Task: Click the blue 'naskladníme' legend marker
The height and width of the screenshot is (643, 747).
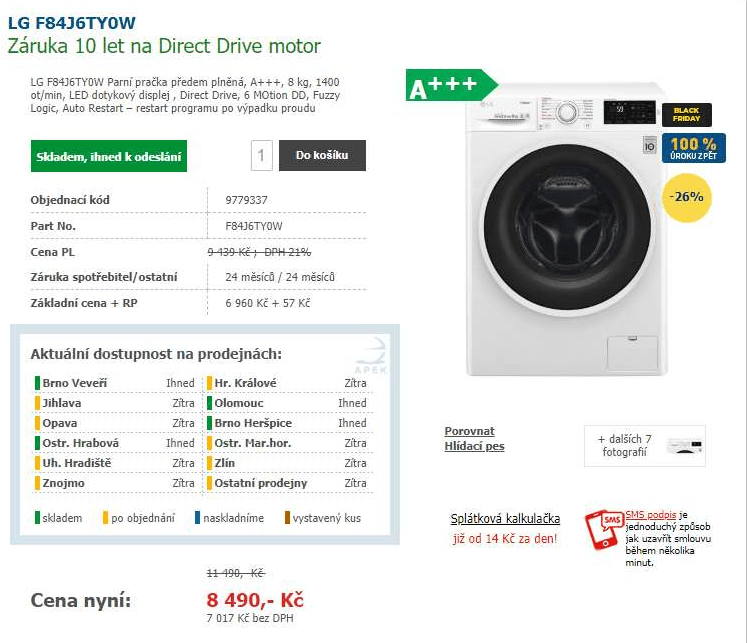Action: (x=197, y=518)
